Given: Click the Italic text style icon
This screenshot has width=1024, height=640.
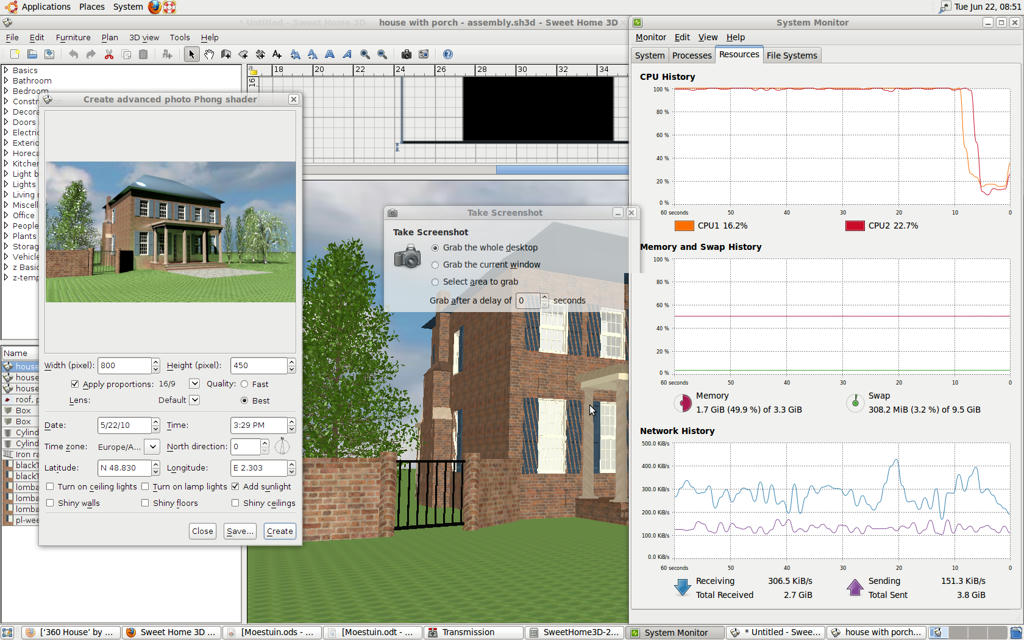Looking at the screenshot, I should [347, 54].
